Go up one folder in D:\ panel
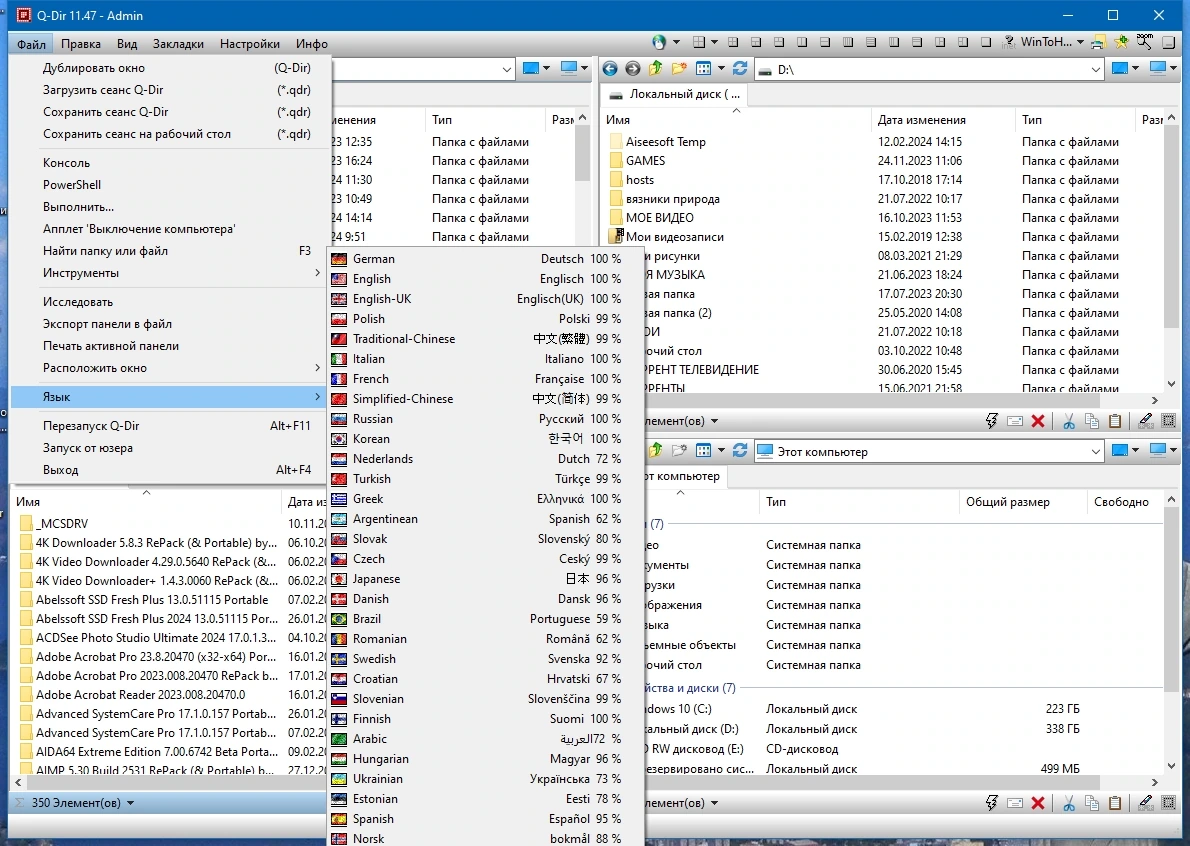The width and height of the screenshot is (1190, 846). coord(656,69)
